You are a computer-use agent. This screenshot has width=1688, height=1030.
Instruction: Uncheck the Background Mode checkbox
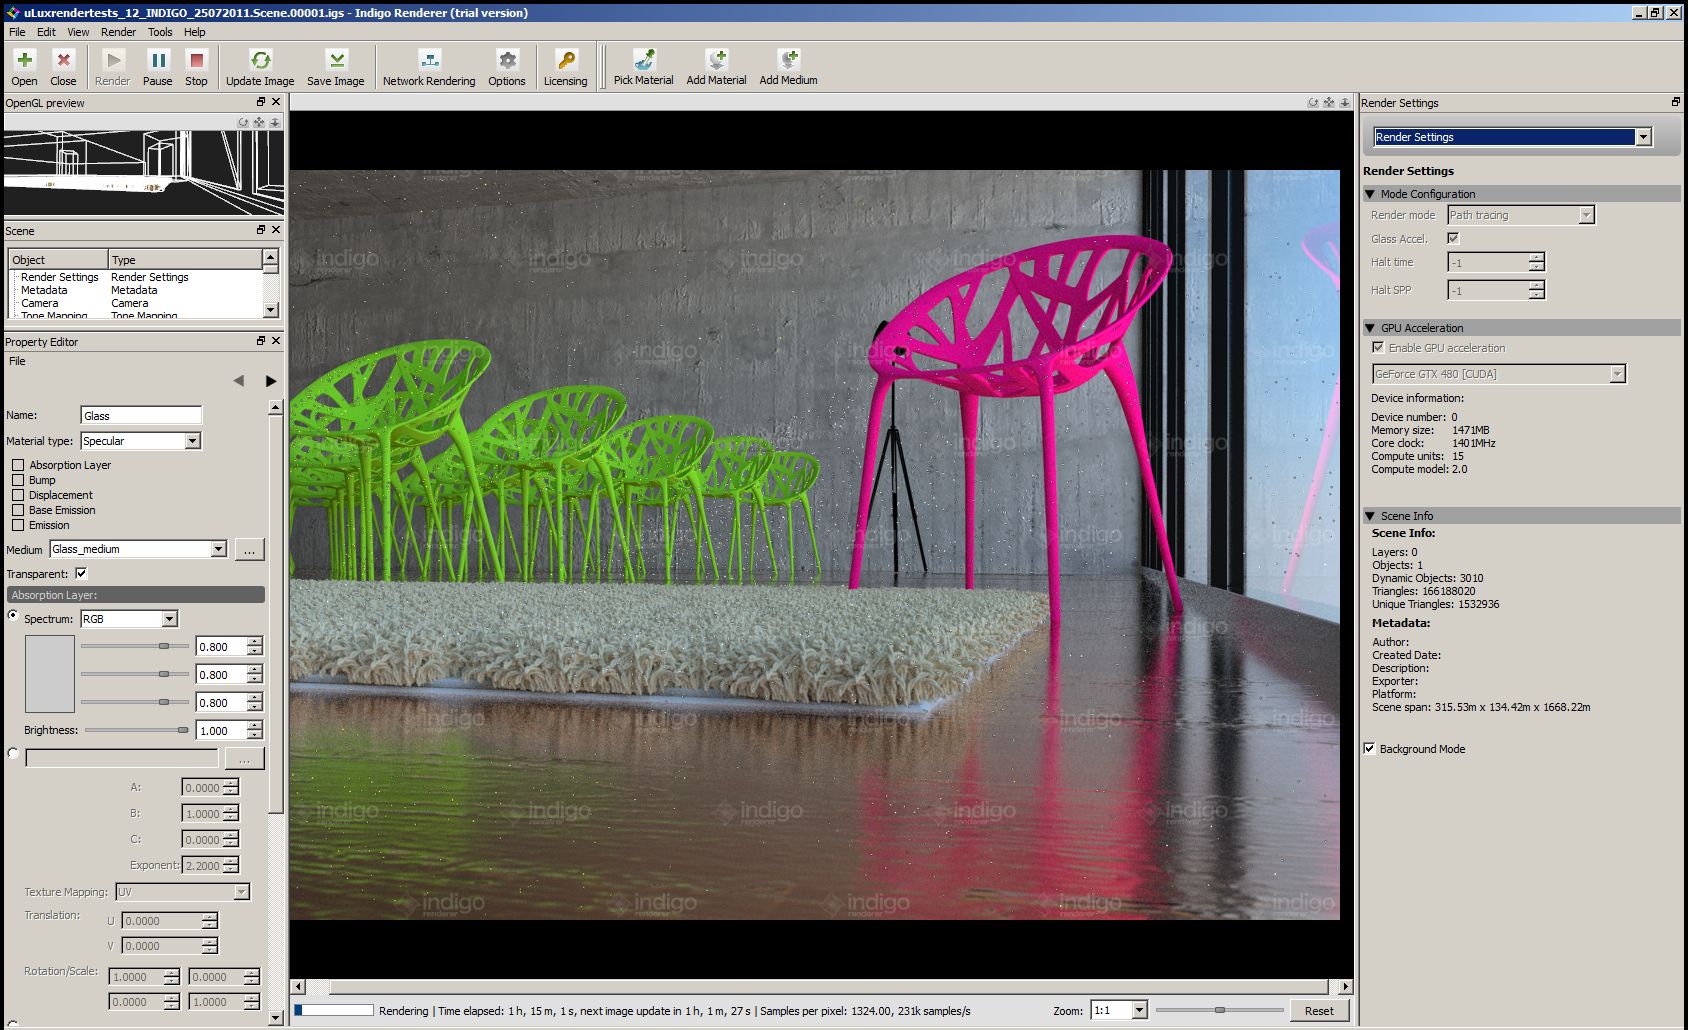tap(1370, 749)
